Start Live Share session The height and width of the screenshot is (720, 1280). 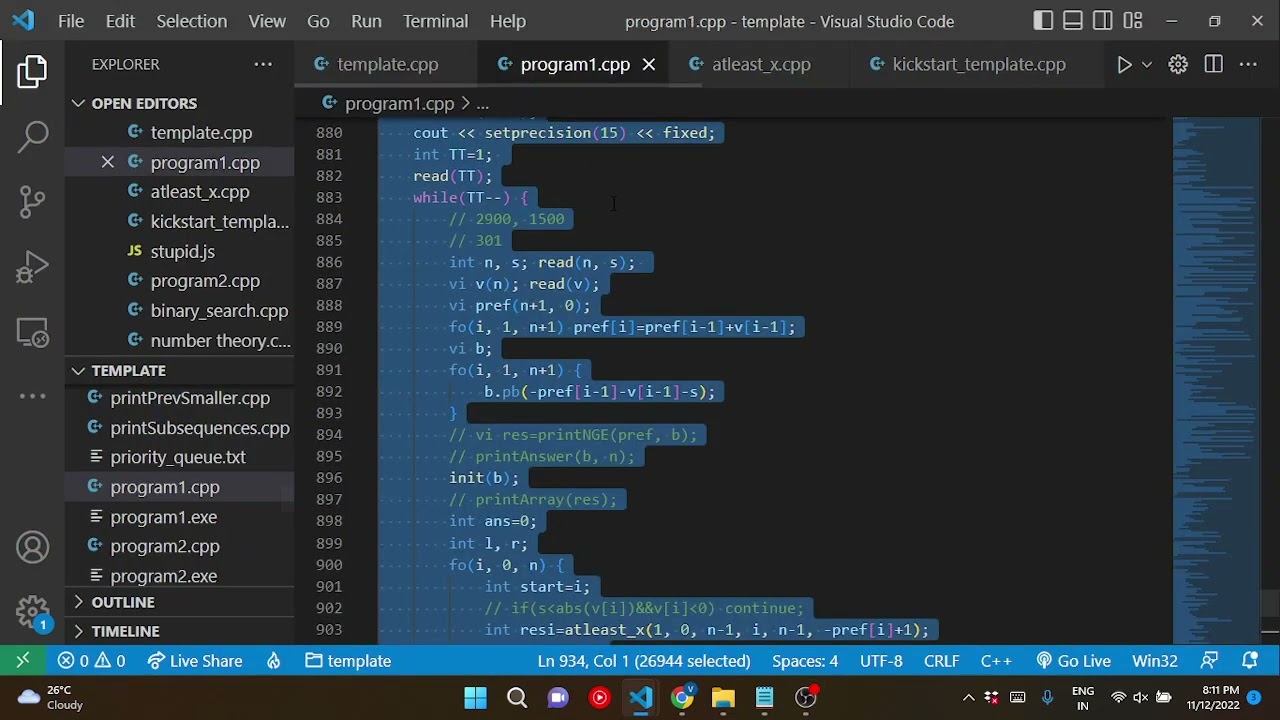tap(195, 661)
